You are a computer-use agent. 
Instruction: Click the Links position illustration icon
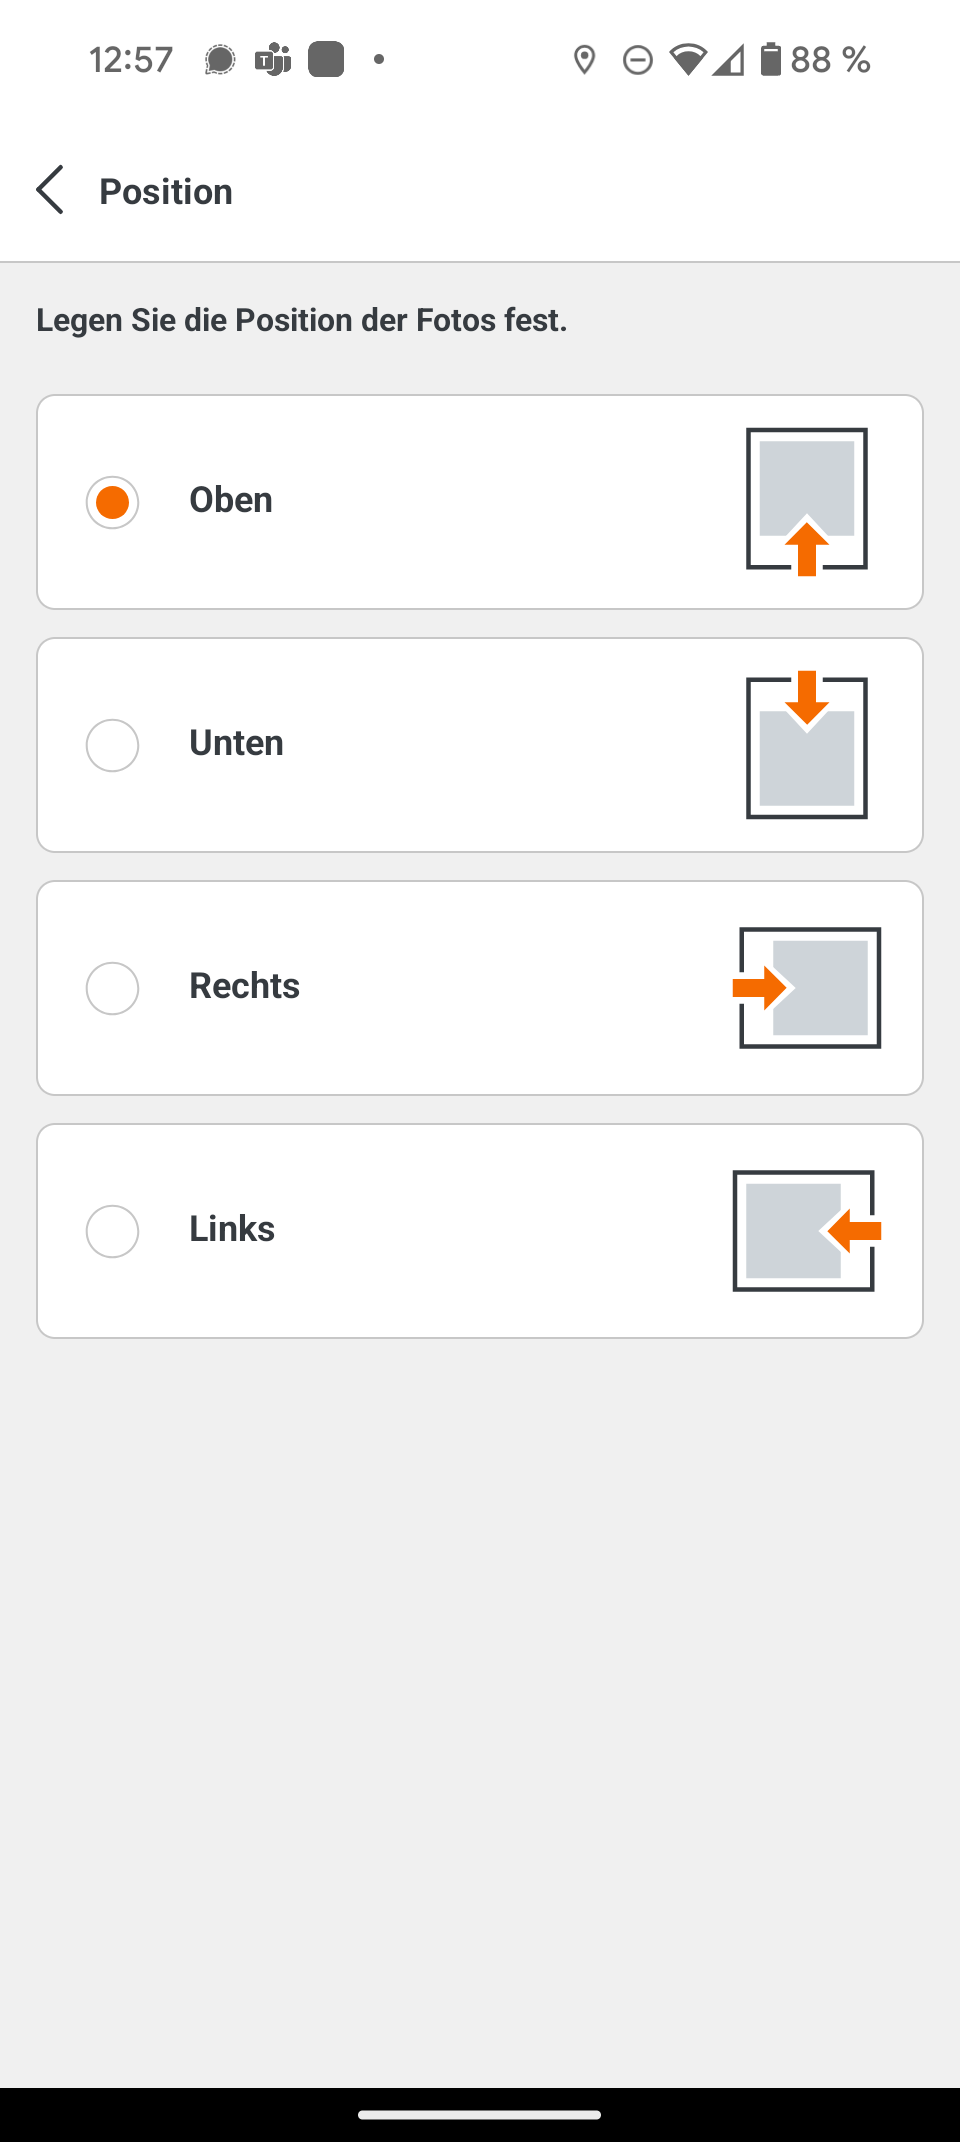(x=806, y=1231)
